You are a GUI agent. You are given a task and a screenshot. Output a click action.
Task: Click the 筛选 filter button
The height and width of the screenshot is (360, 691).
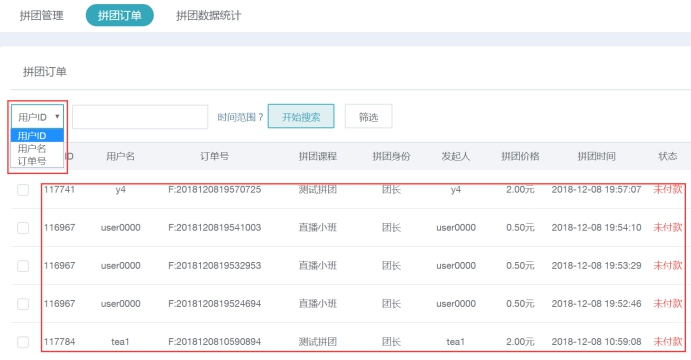coord(368,116)
